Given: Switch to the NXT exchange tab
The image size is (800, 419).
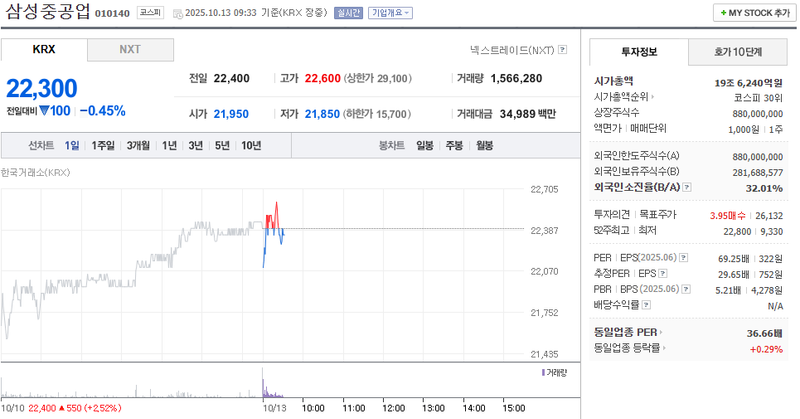Looking at the screenshot, I should (x=130, y=49).
